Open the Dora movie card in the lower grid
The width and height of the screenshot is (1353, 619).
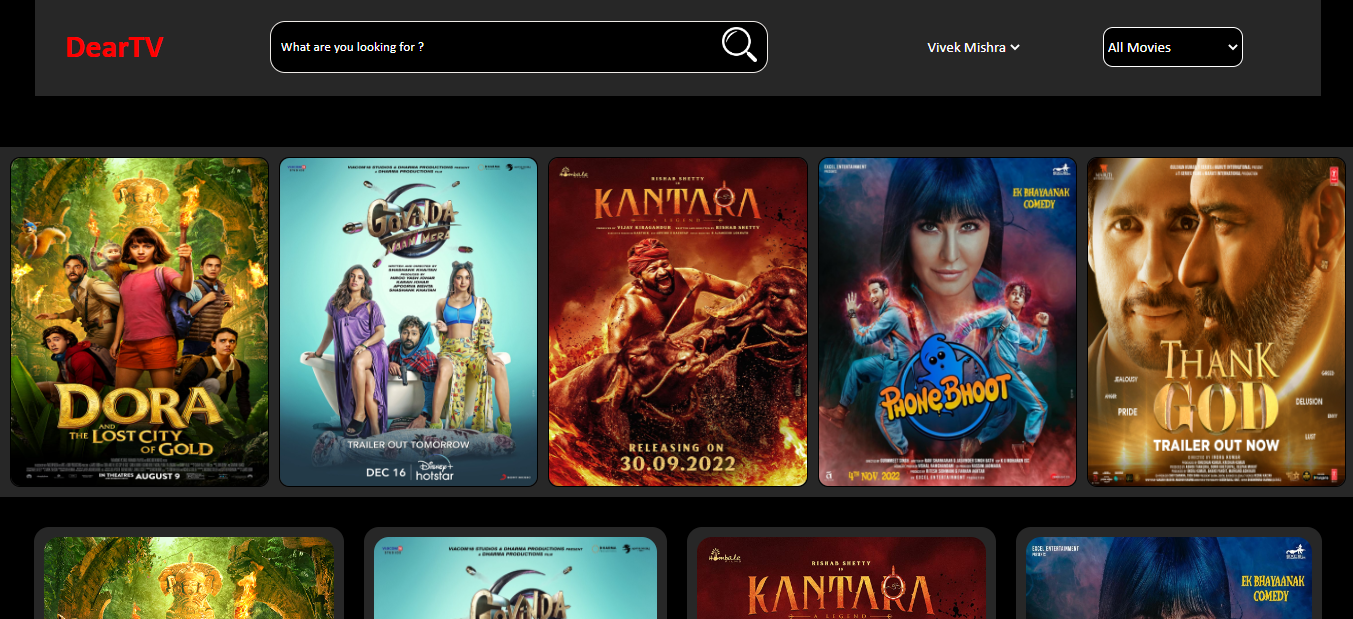[x=189, y=574]
